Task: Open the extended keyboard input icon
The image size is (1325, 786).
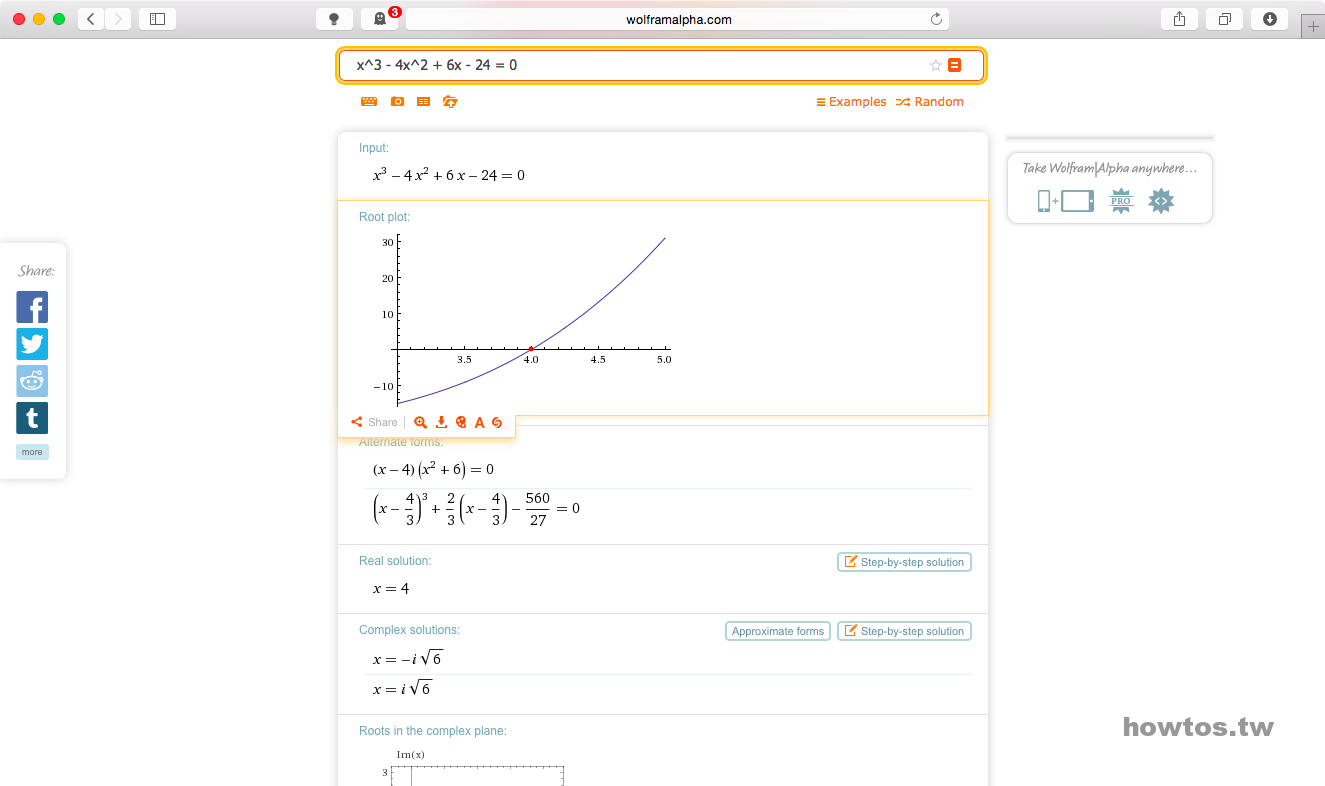Action: pos(369,101)
